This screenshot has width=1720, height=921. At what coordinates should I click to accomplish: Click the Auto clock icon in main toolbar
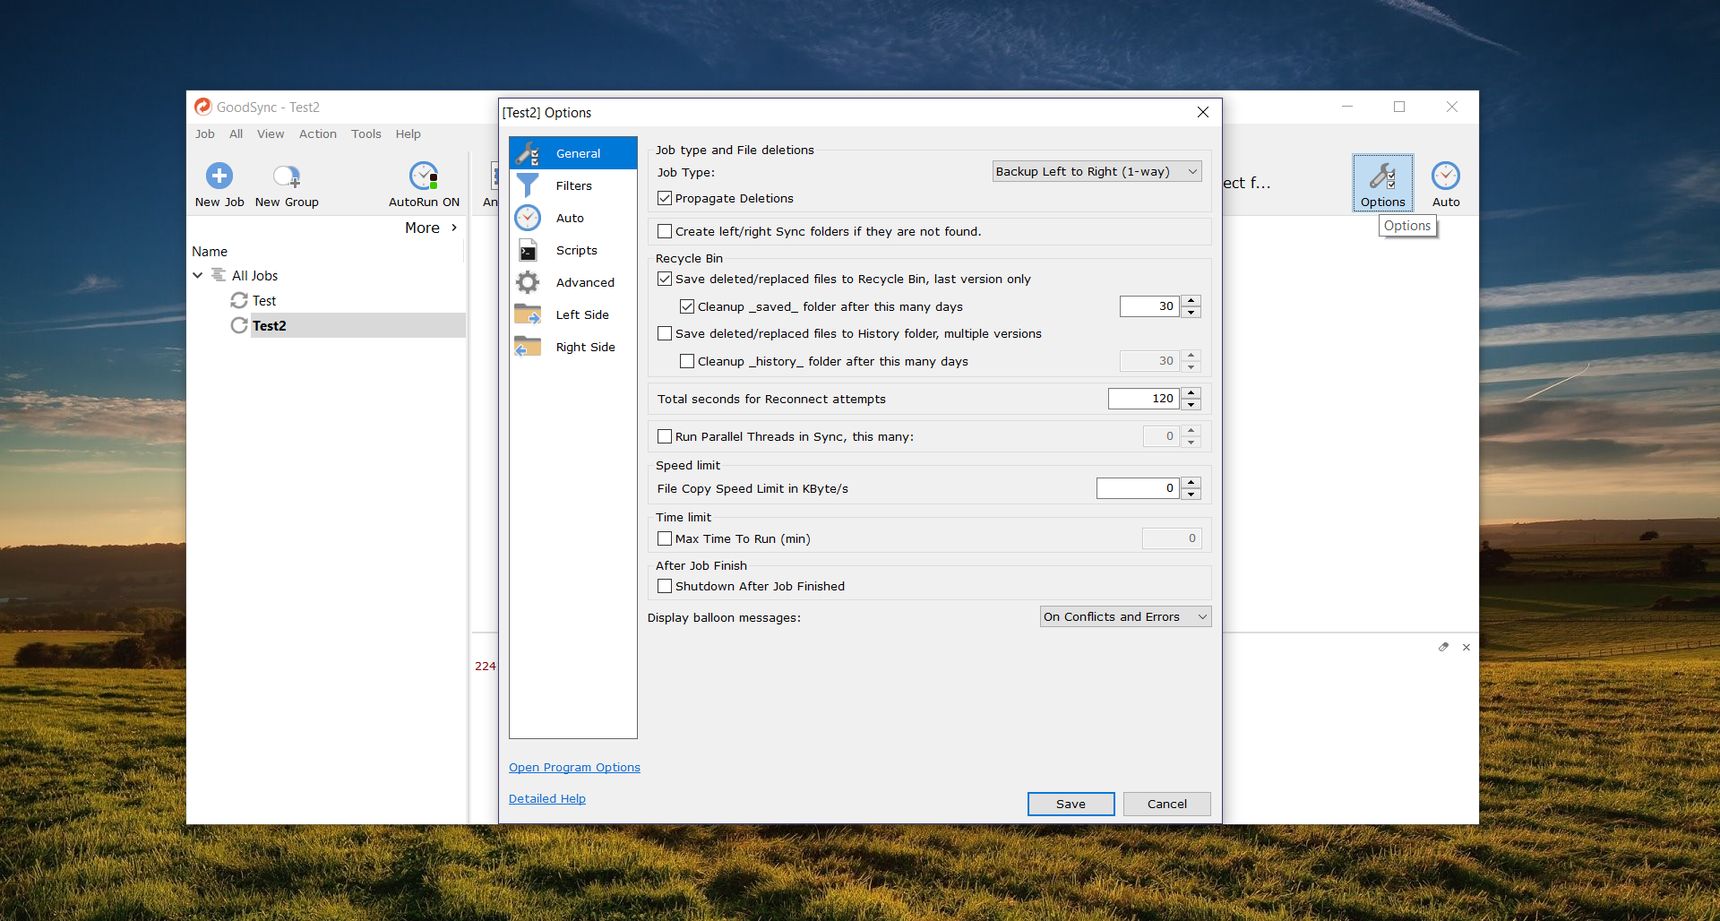(1446, 176)
